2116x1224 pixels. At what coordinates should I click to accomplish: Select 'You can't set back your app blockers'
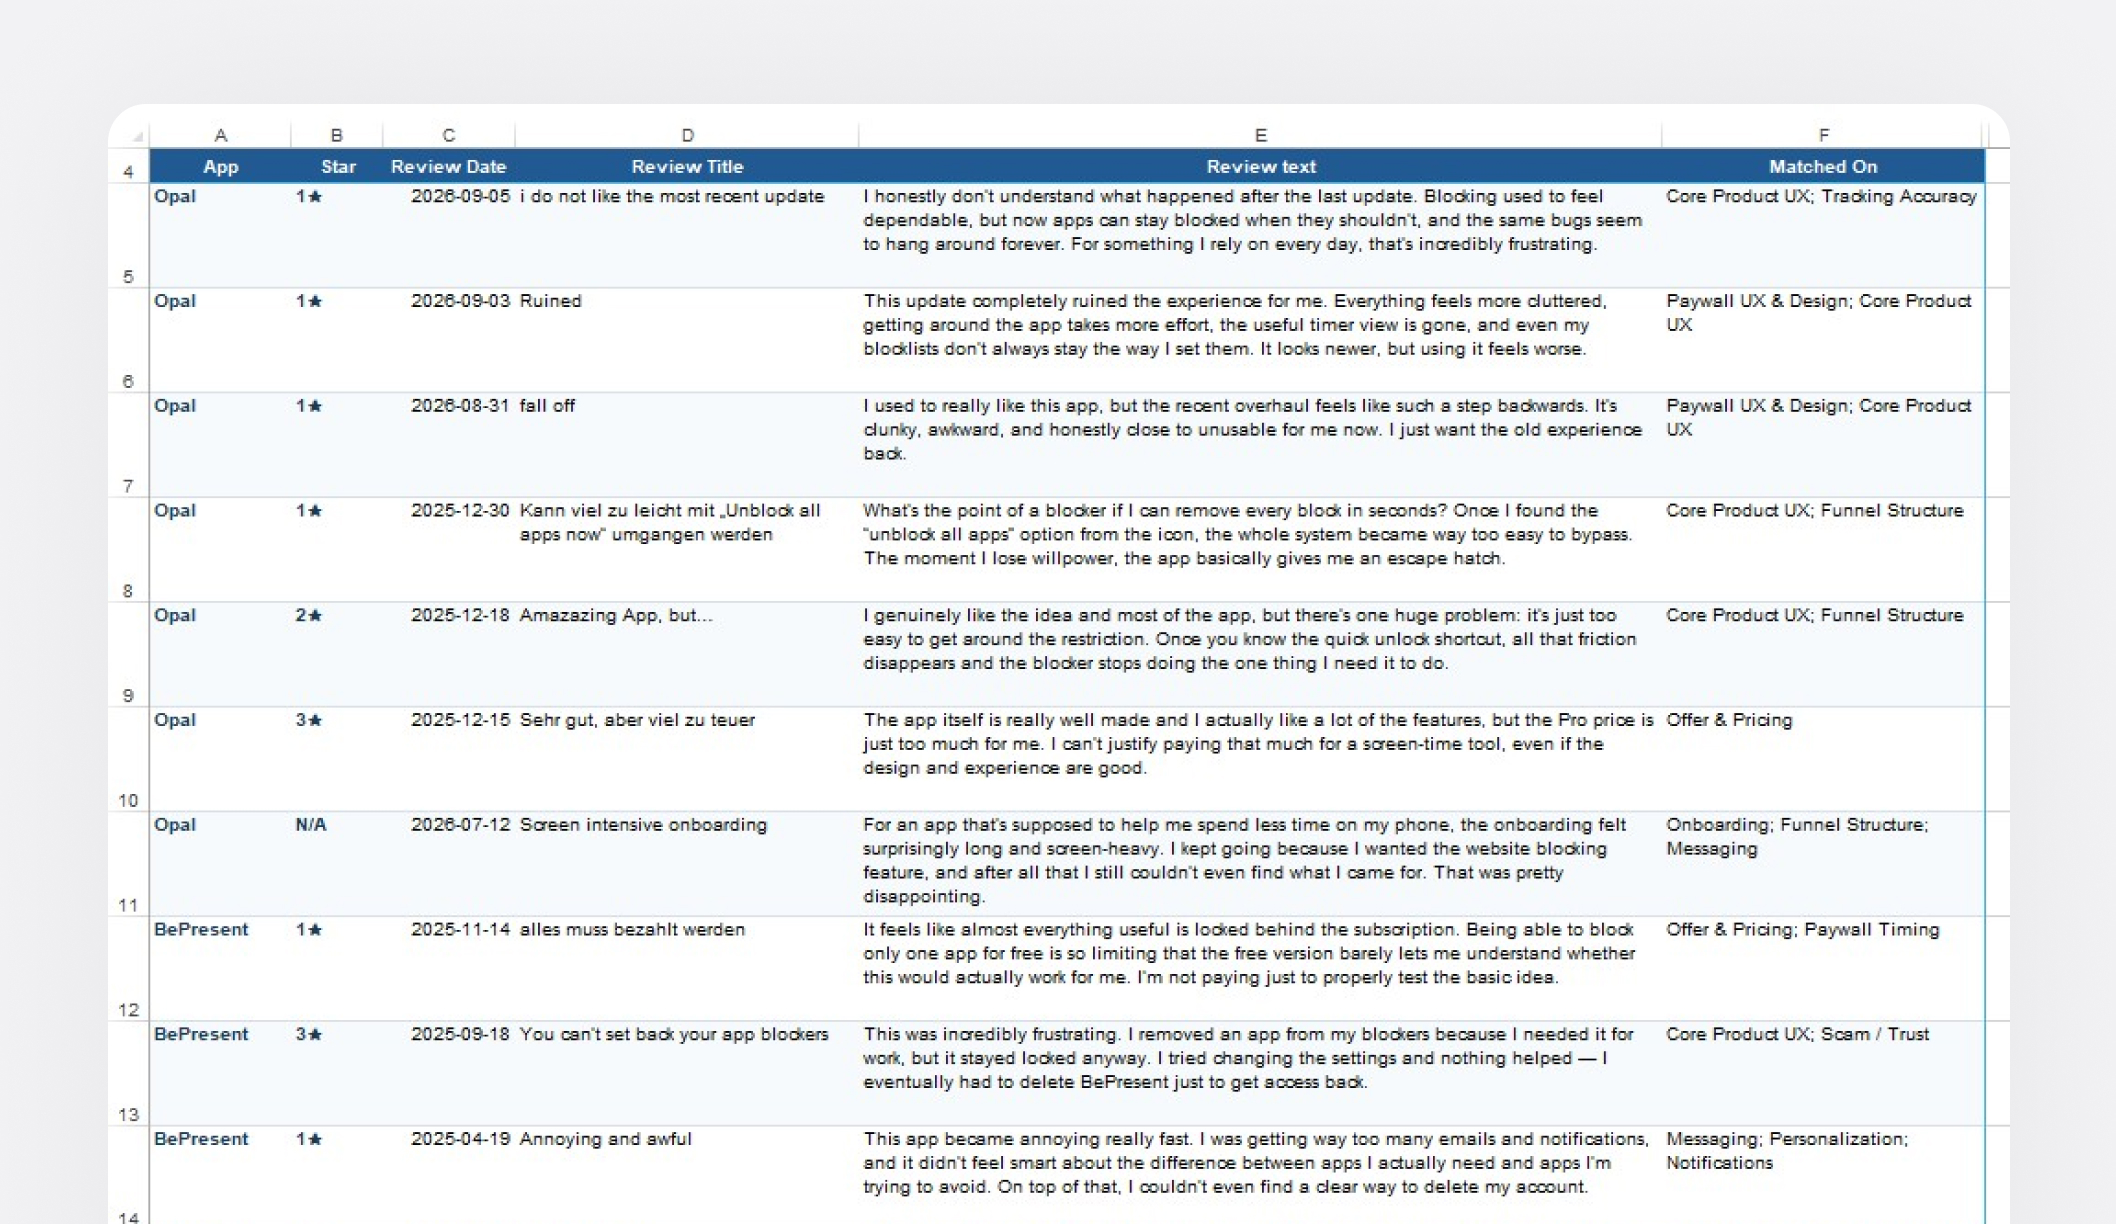coord(687,1073)
